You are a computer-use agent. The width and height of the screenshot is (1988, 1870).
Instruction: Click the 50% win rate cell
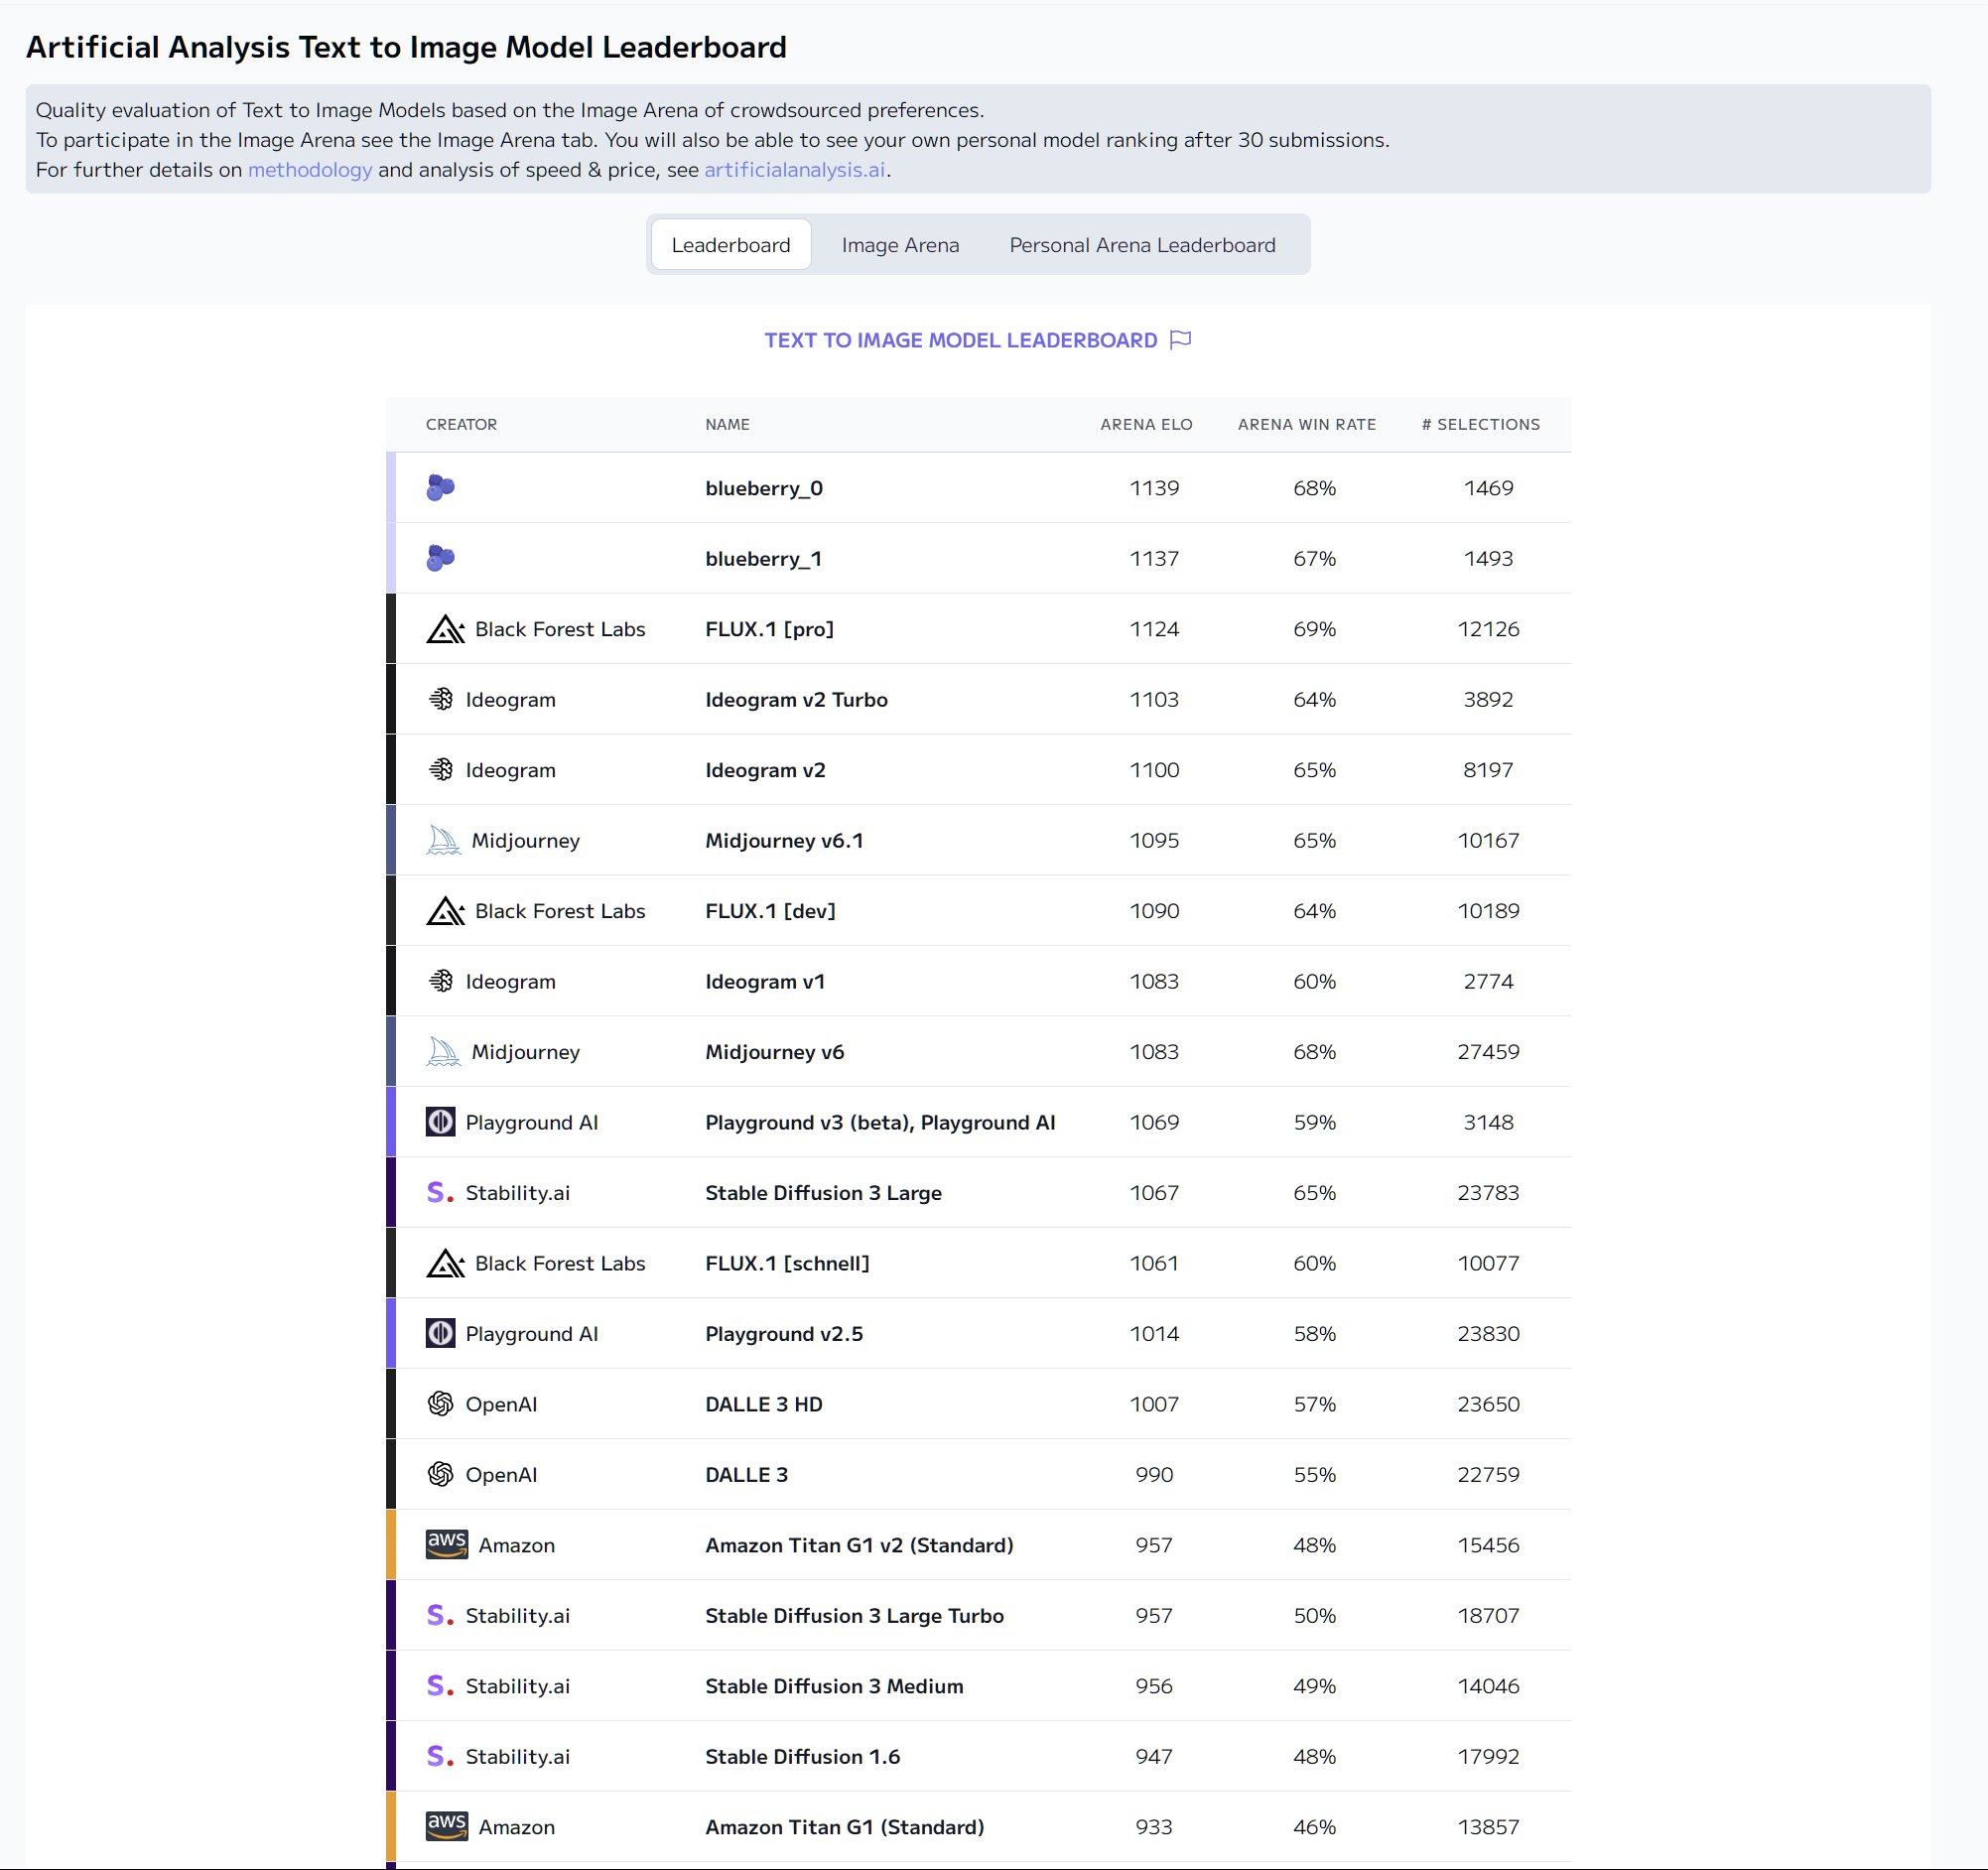(x=1314, y=1615)
